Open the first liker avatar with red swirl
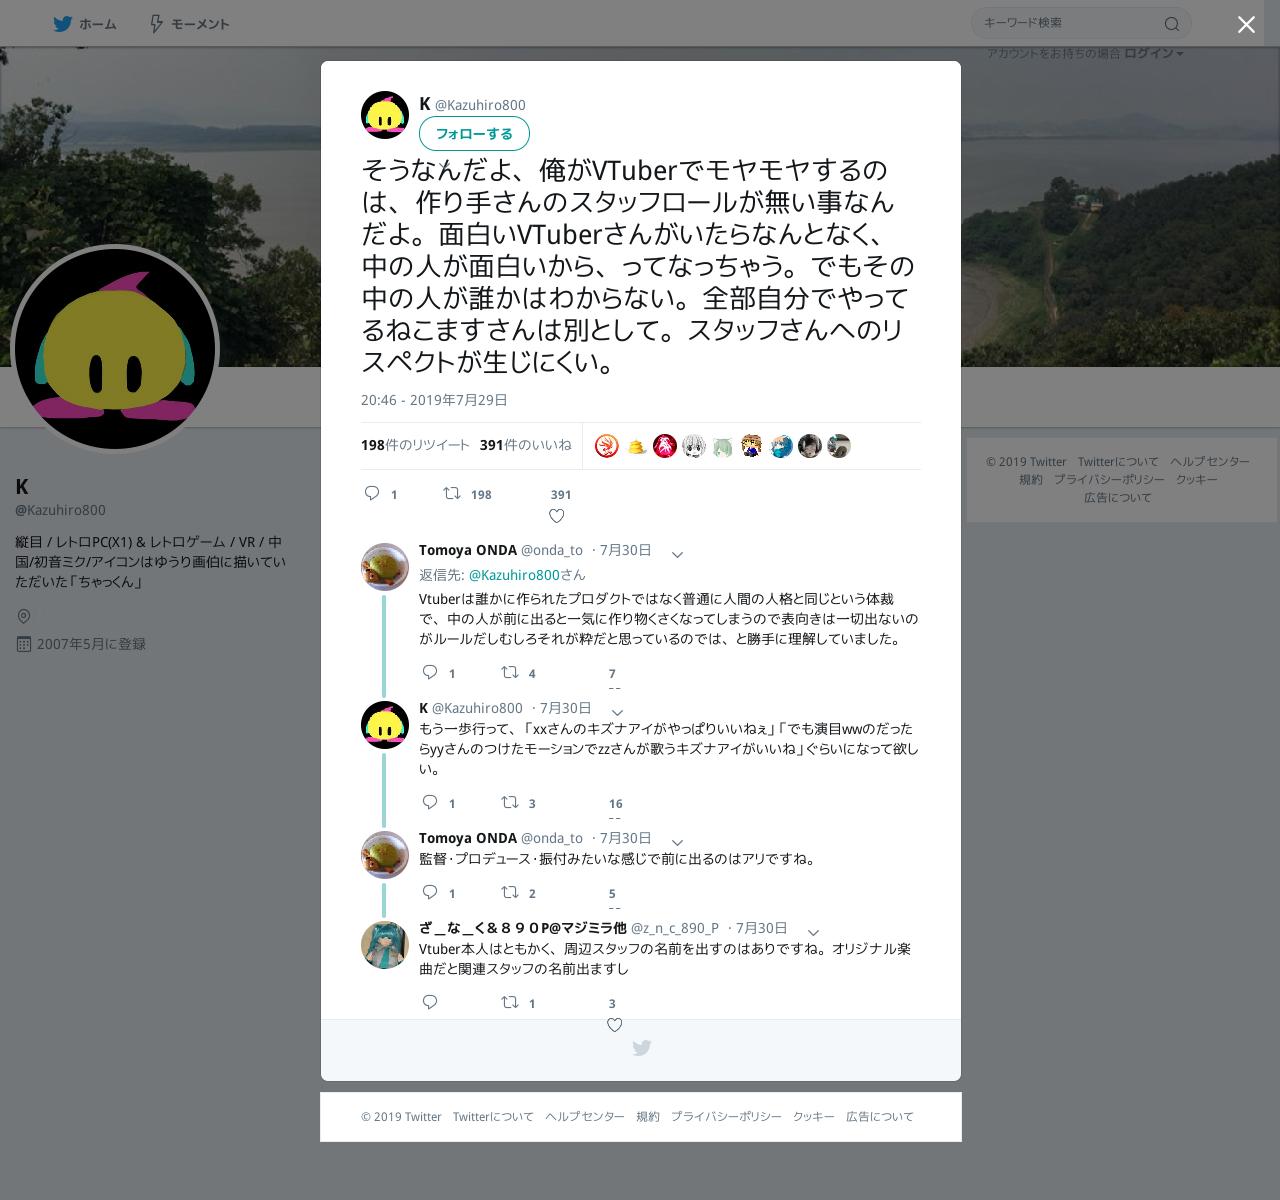Viewport: 1280px width, 1200px height. pyautogui.click(x=607, y=446)
